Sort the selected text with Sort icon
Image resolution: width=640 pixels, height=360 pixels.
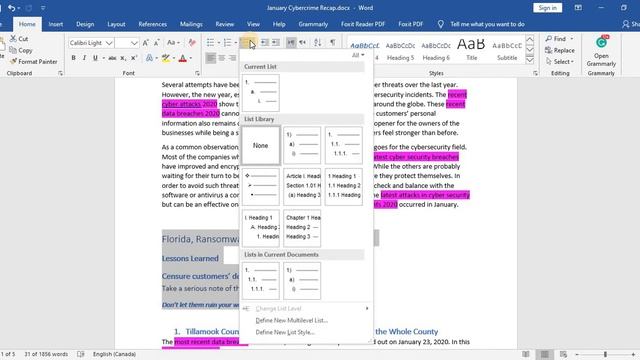[318, 42]
